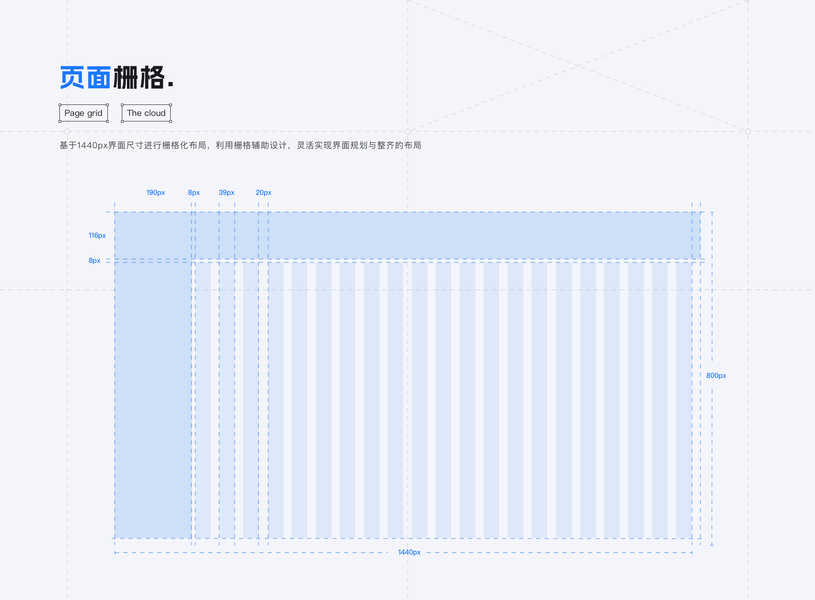Image resolution: width=815 pixels, height=600 pixels.
Task: Select the description line mentioning 1440px界面尺寸
Action: point(240,145)
